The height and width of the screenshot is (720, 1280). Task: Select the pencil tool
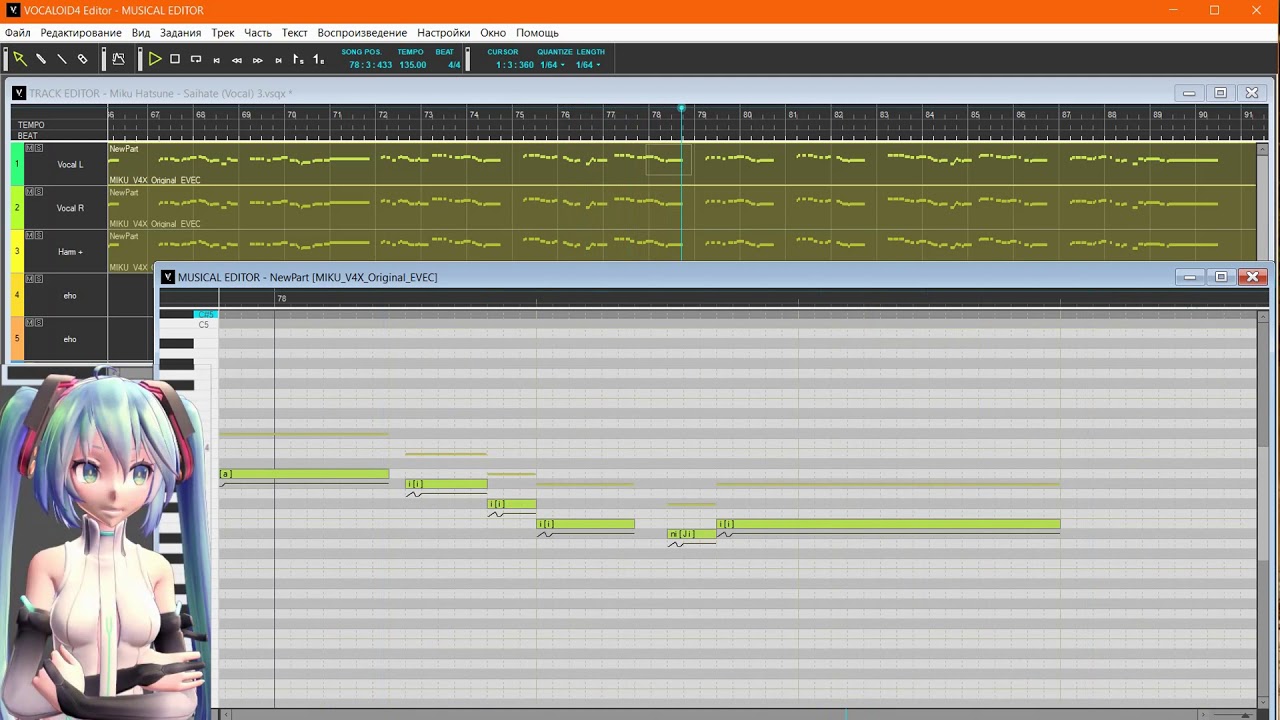(41, 59)
